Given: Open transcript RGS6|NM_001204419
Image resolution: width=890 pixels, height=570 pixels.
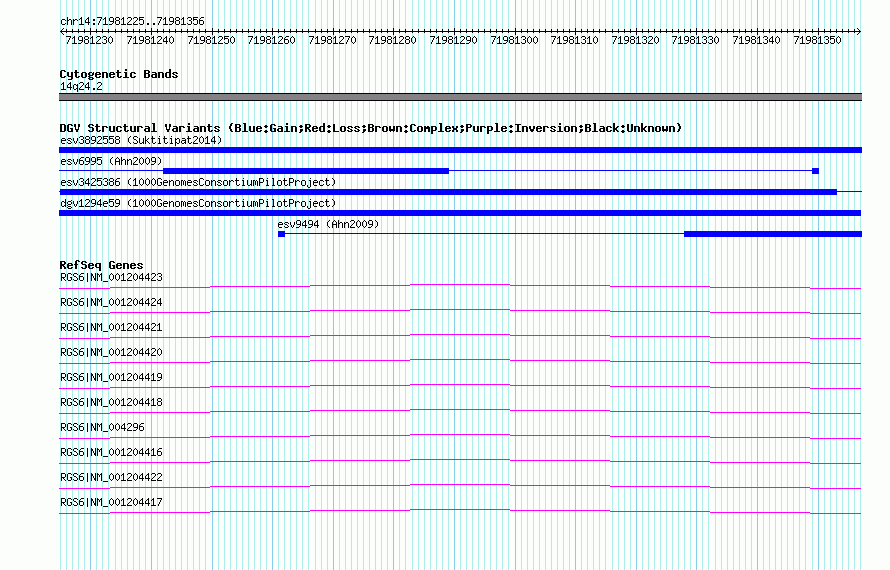Looking at the screenshot, I should [111, 378].
